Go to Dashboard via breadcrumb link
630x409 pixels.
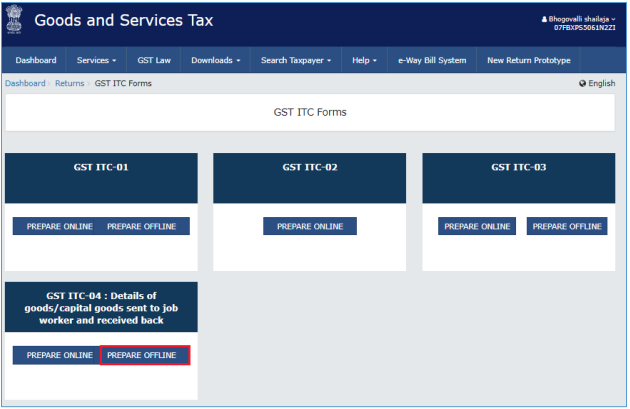click(x=25, y=84)
